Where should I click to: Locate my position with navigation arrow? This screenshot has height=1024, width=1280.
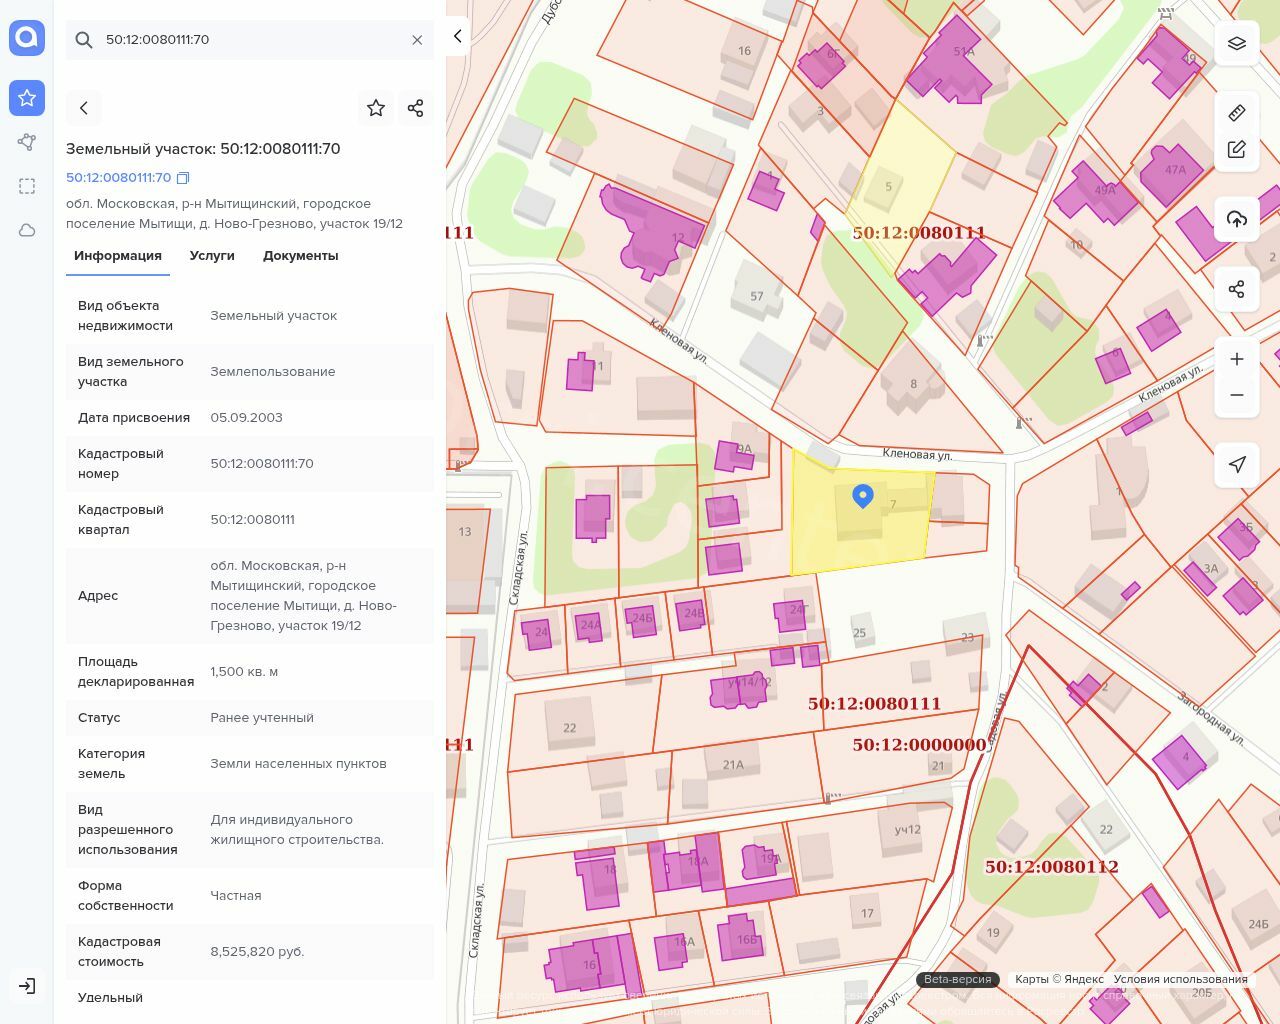(x=1237, y=464)
